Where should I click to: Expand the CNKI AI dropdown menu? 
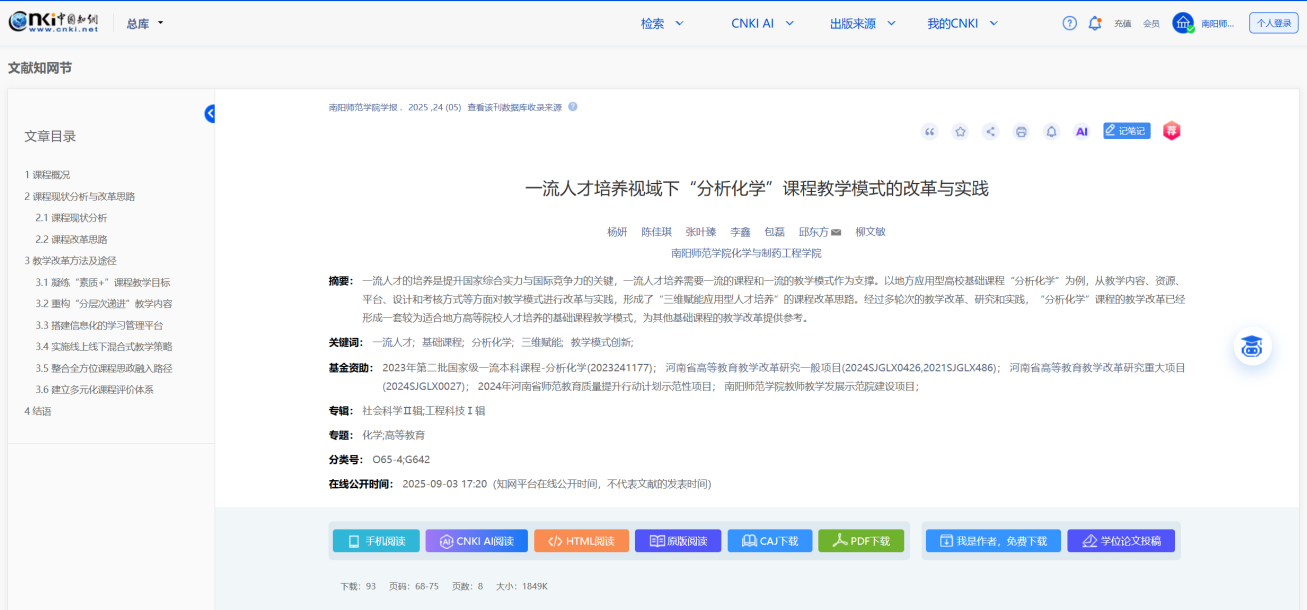tap(762, 23)
